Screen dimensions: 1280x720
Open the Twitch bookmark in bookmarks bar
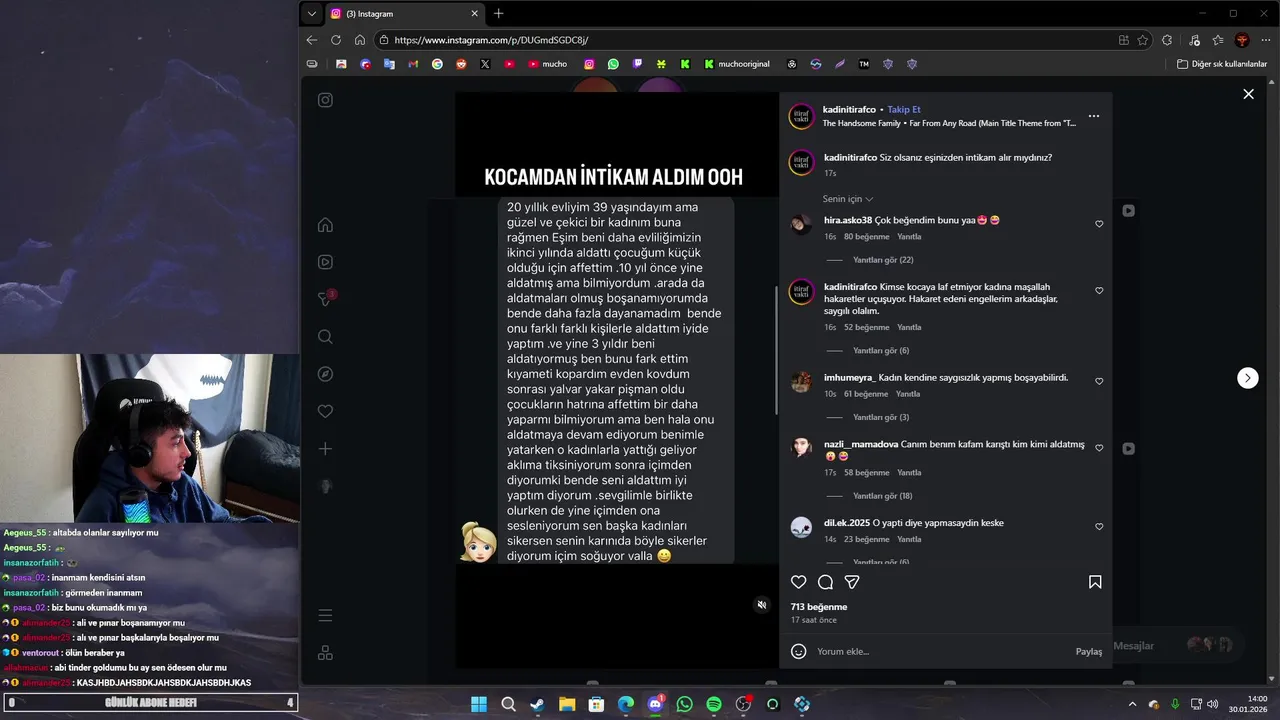pyautogui.click(x=637, y=64)
